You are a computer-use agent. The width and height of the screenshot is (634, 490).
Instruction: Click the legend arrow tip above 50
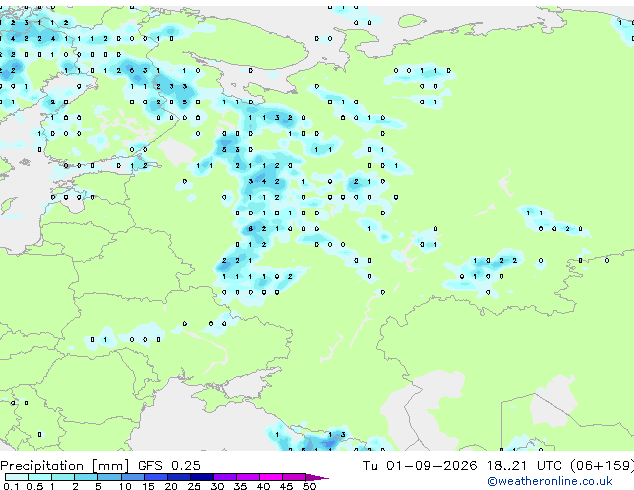(317, 477)
